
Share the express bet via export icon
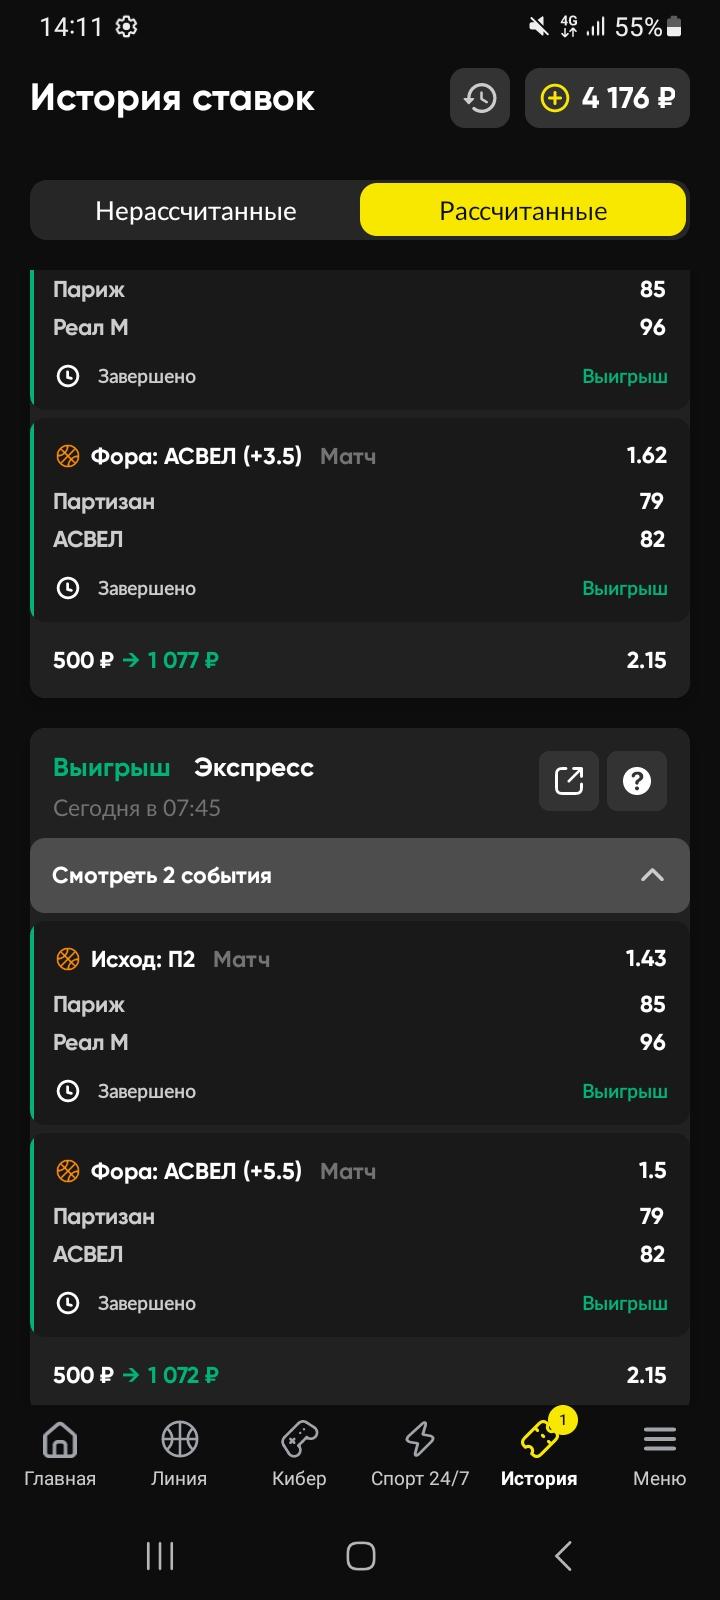(x=569, y=780)
